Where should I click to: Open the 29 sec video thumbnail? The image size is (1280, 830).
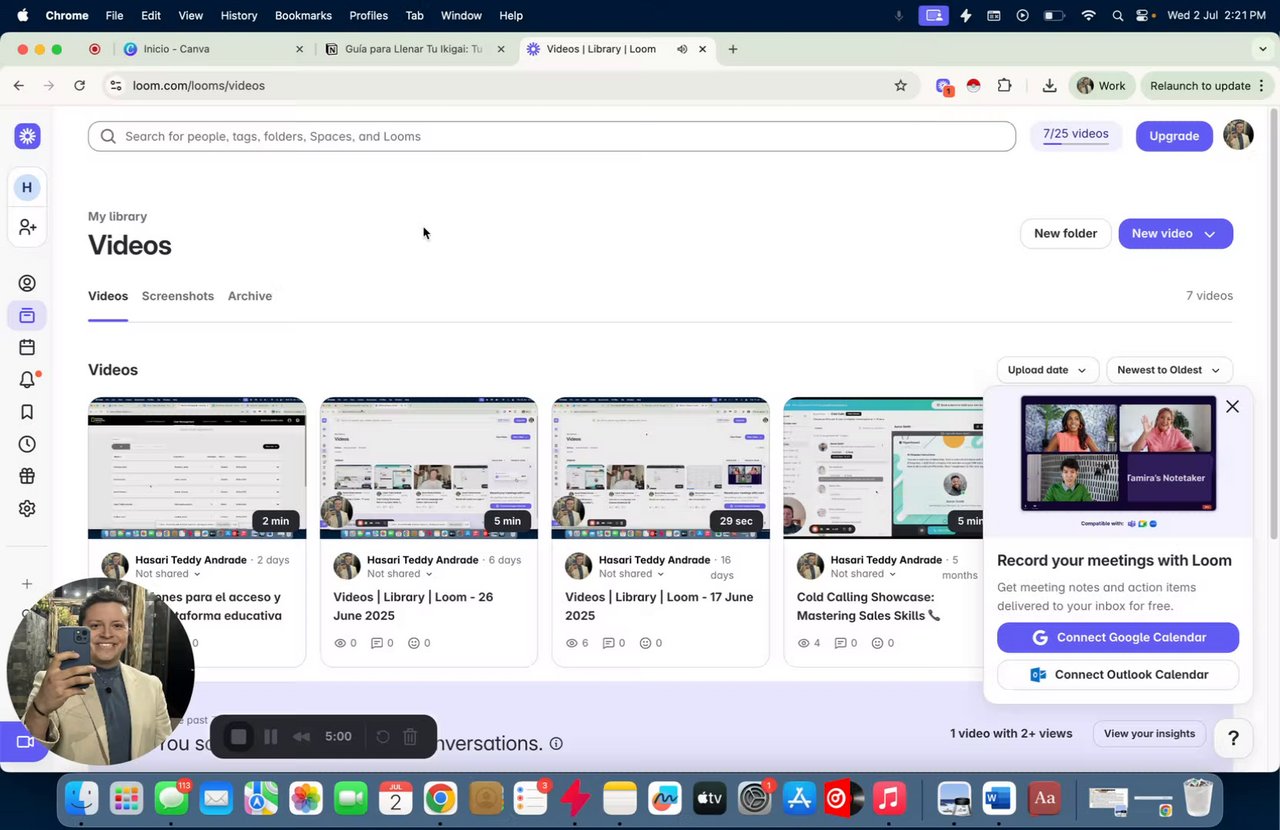coord(661,468)
